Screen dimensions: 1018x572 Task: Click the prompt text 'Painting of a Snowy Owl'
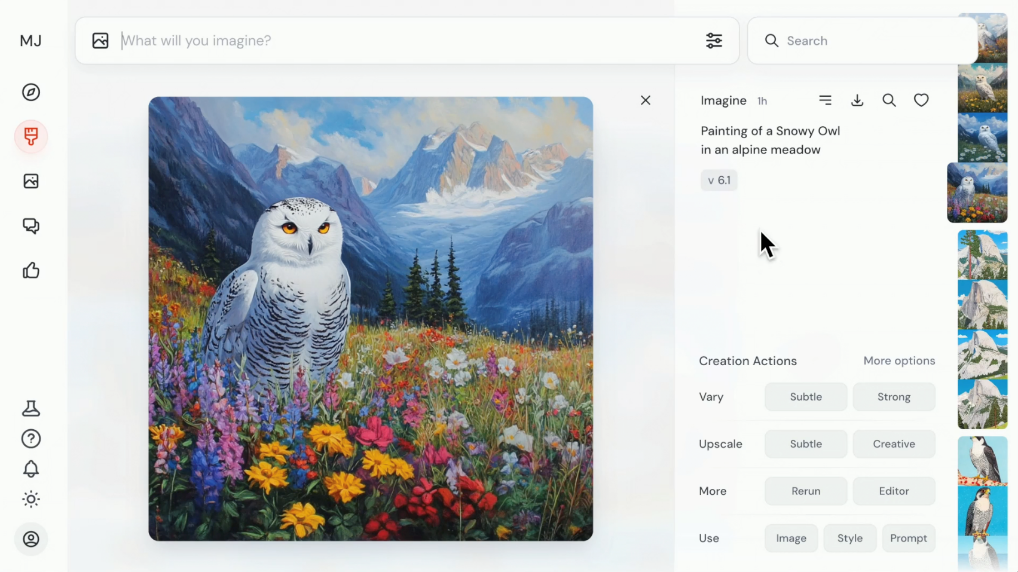click(x=770, y=131)
